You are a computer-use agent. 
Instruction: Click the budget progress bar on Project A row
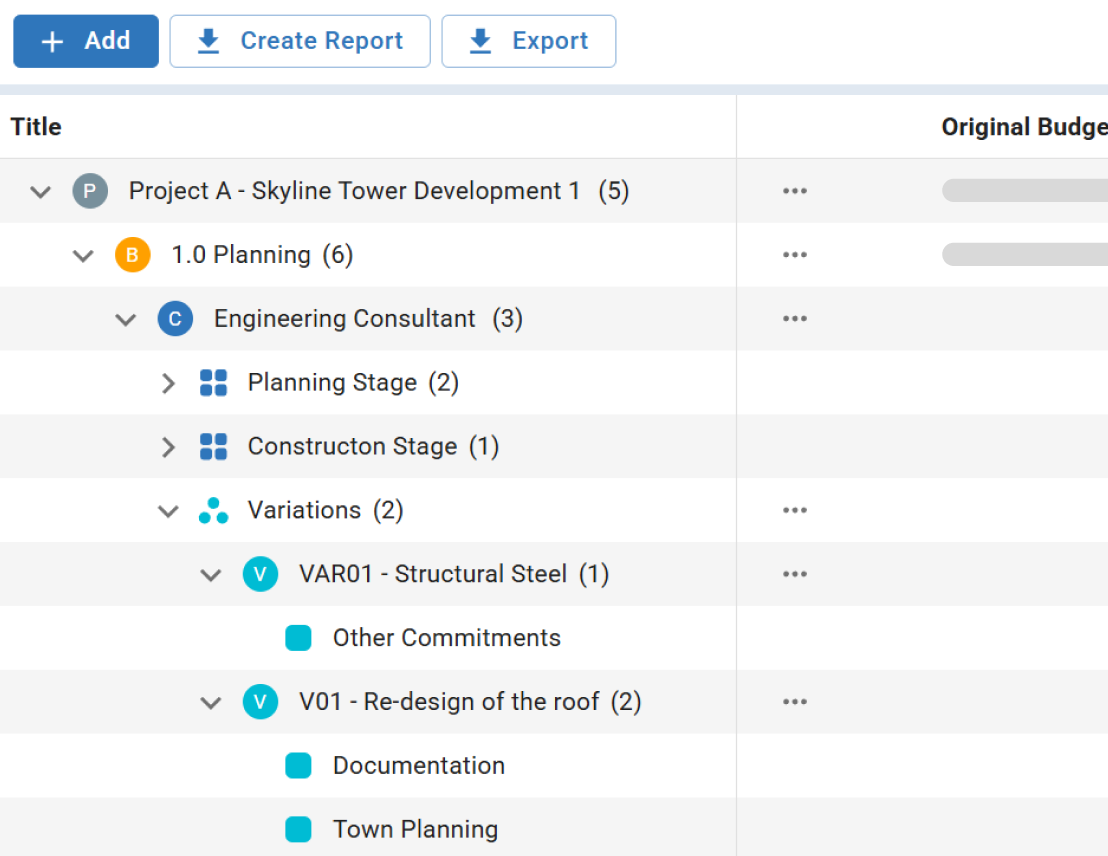(x=1022, y=191)
